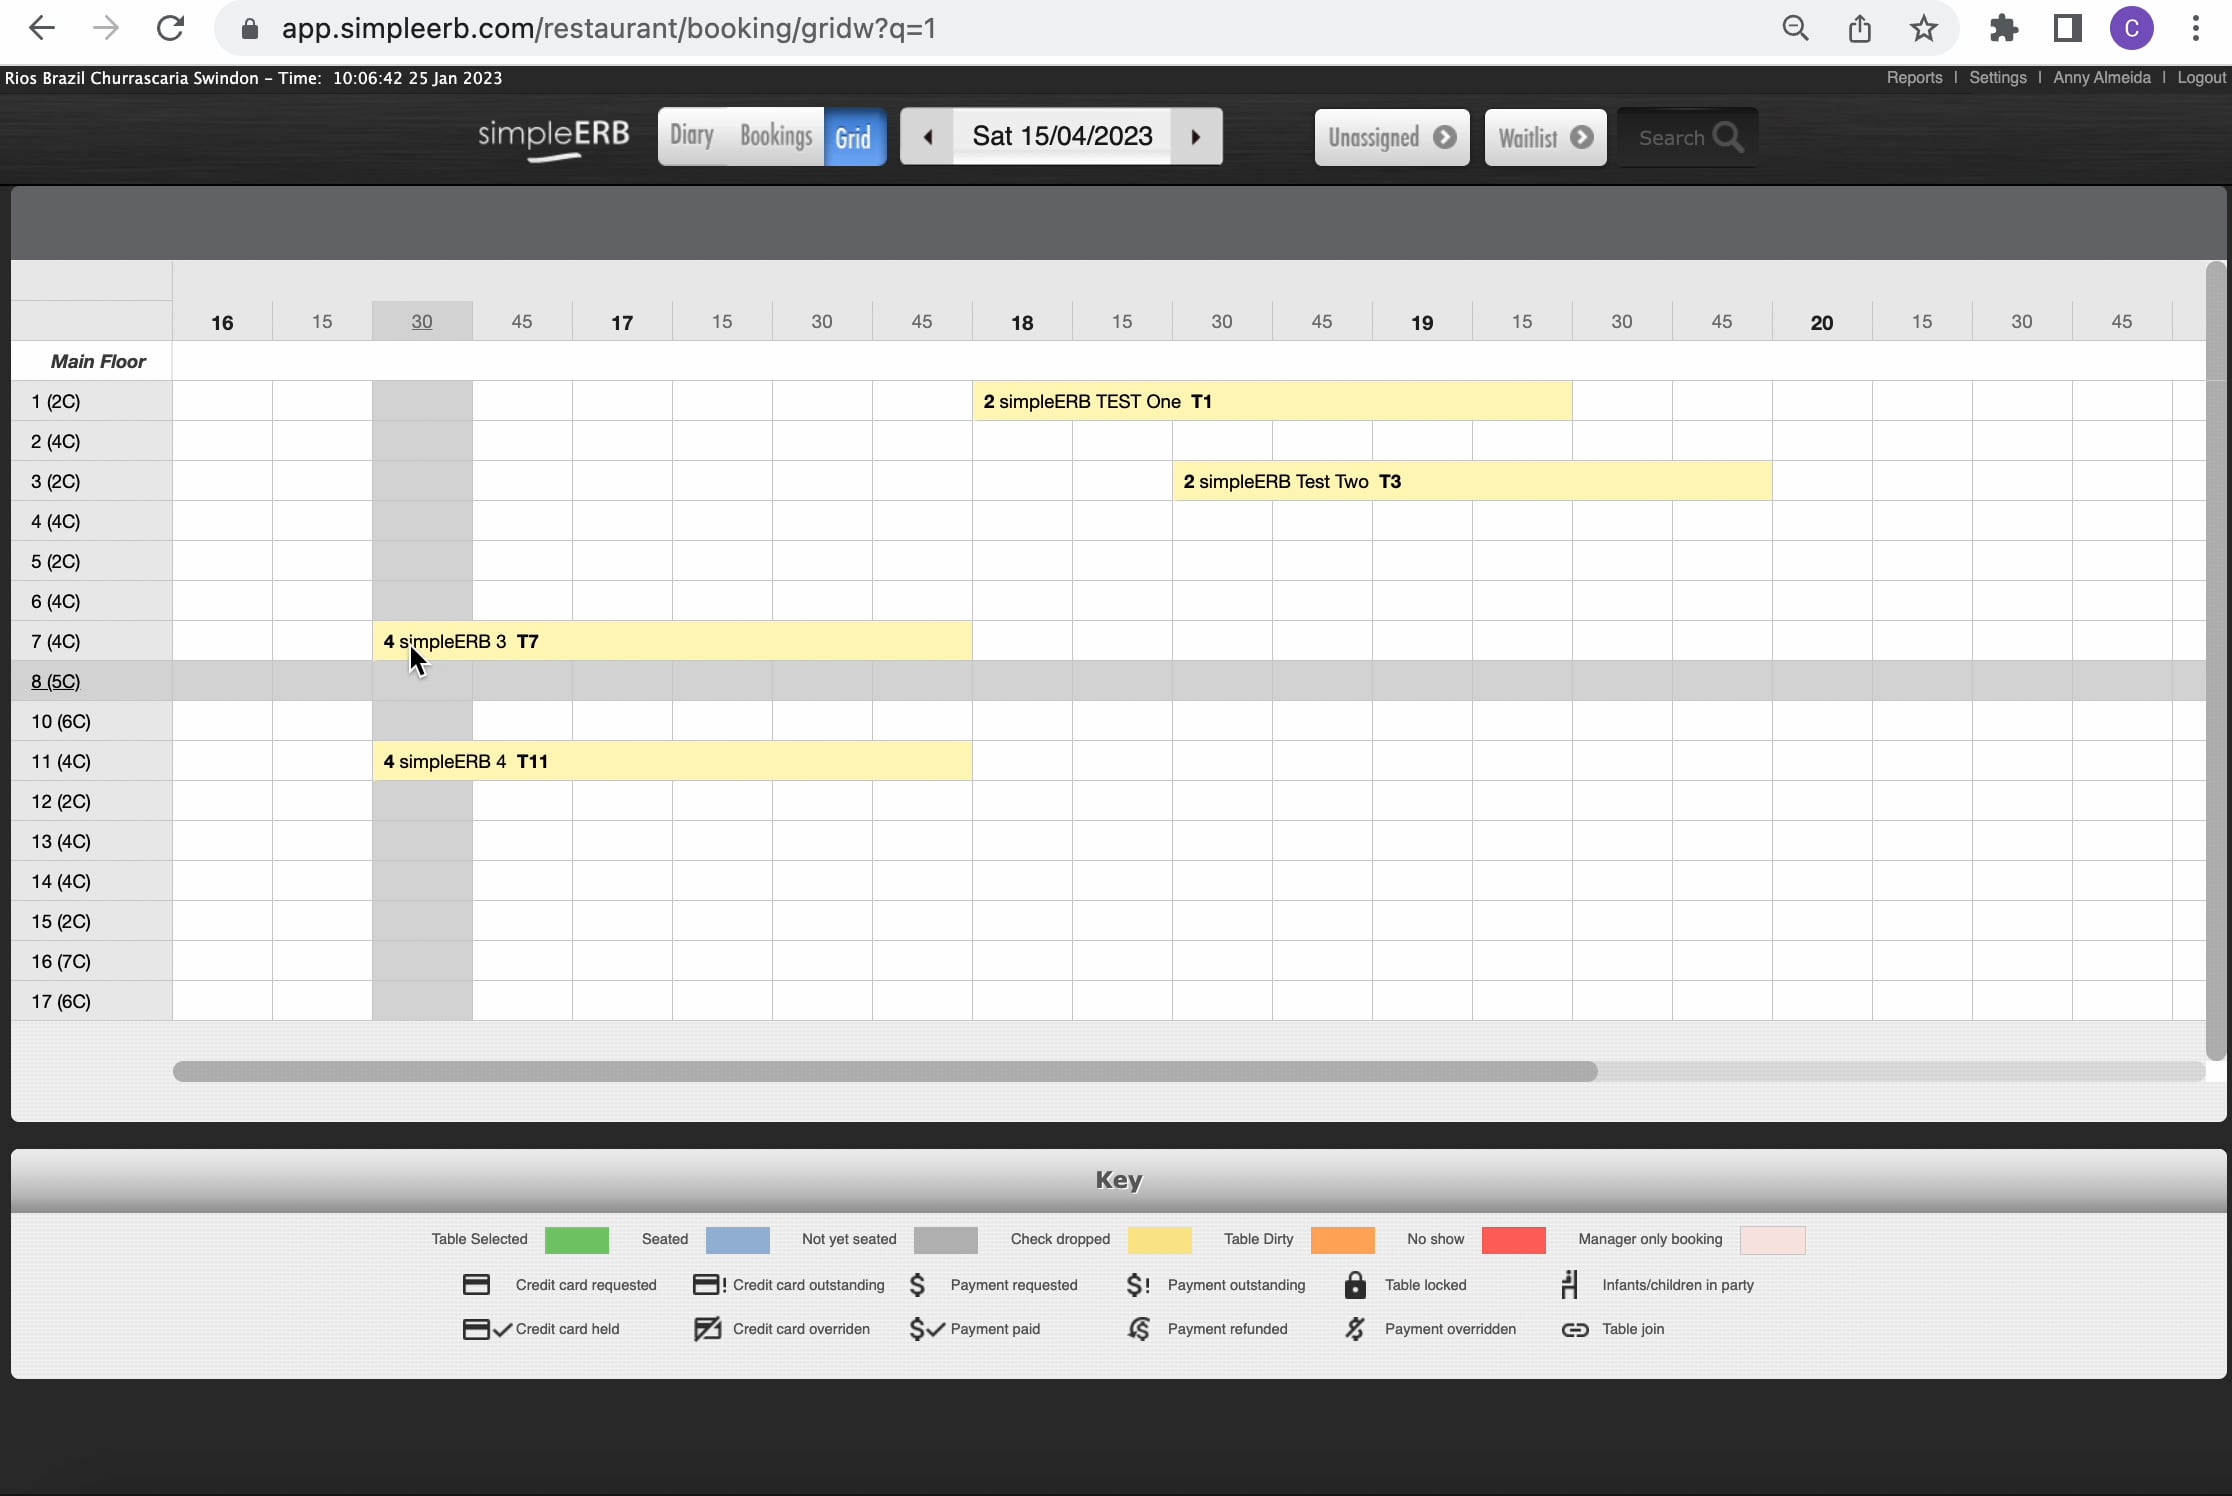The width and height of the screenshot is (2232, 1496).
Task: Open the Reports page
Action: [x=1914, y=77]
